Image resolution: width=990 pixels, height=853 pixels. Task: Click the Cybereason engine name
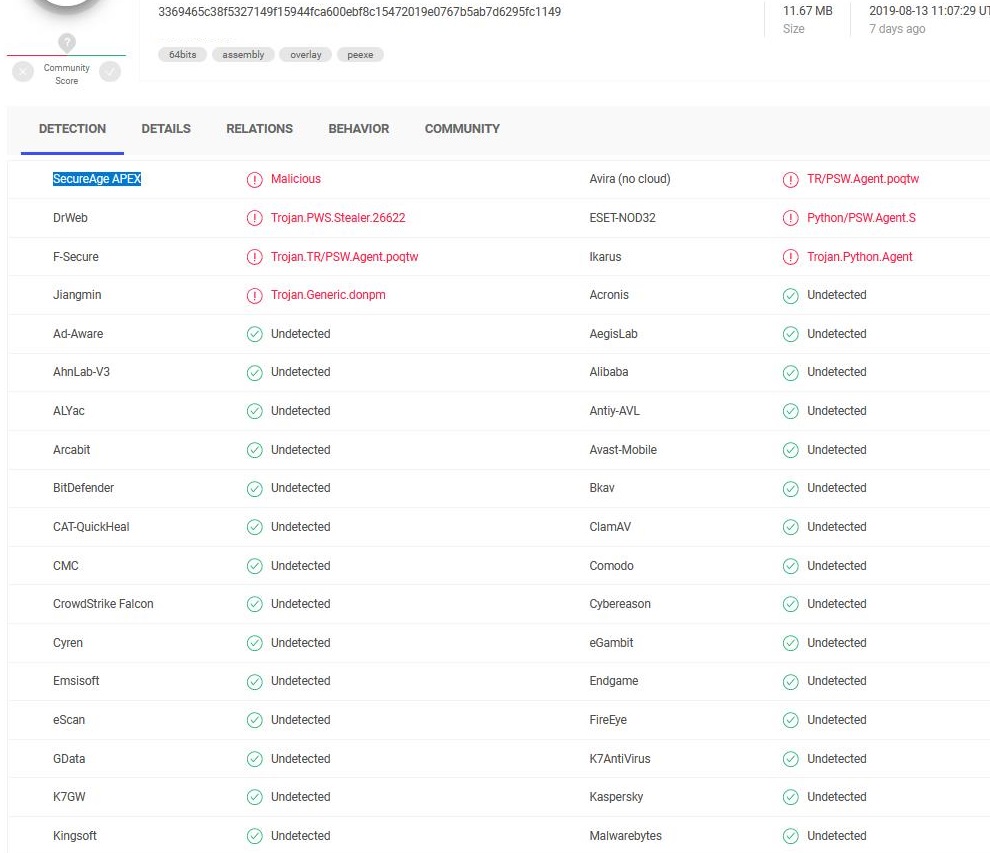[x=619, y=604]
